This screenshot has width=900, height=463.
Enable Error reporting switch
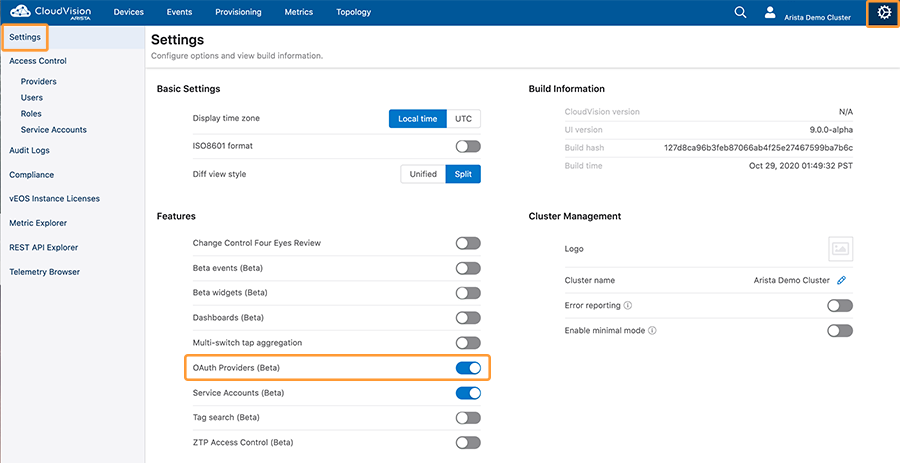(840, 306)
